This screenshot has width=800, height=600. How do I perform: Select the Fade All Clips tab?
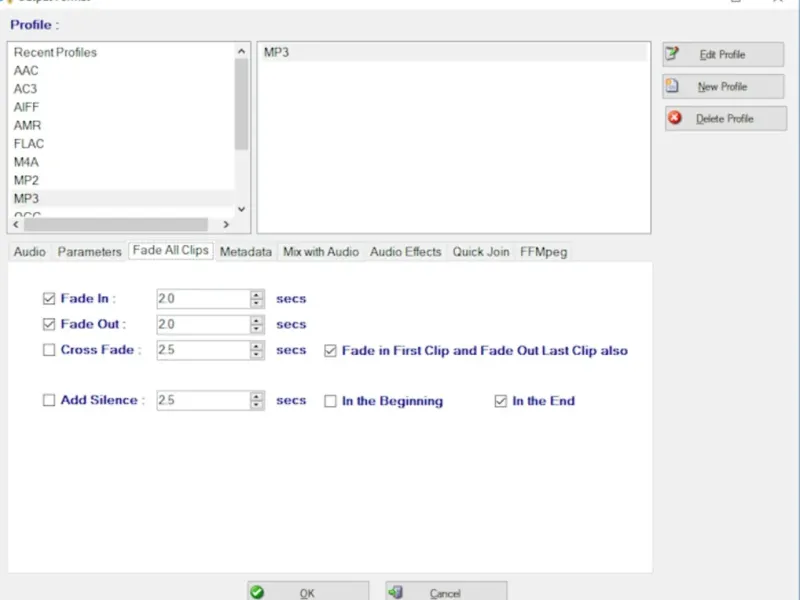(x=170, y=251)
